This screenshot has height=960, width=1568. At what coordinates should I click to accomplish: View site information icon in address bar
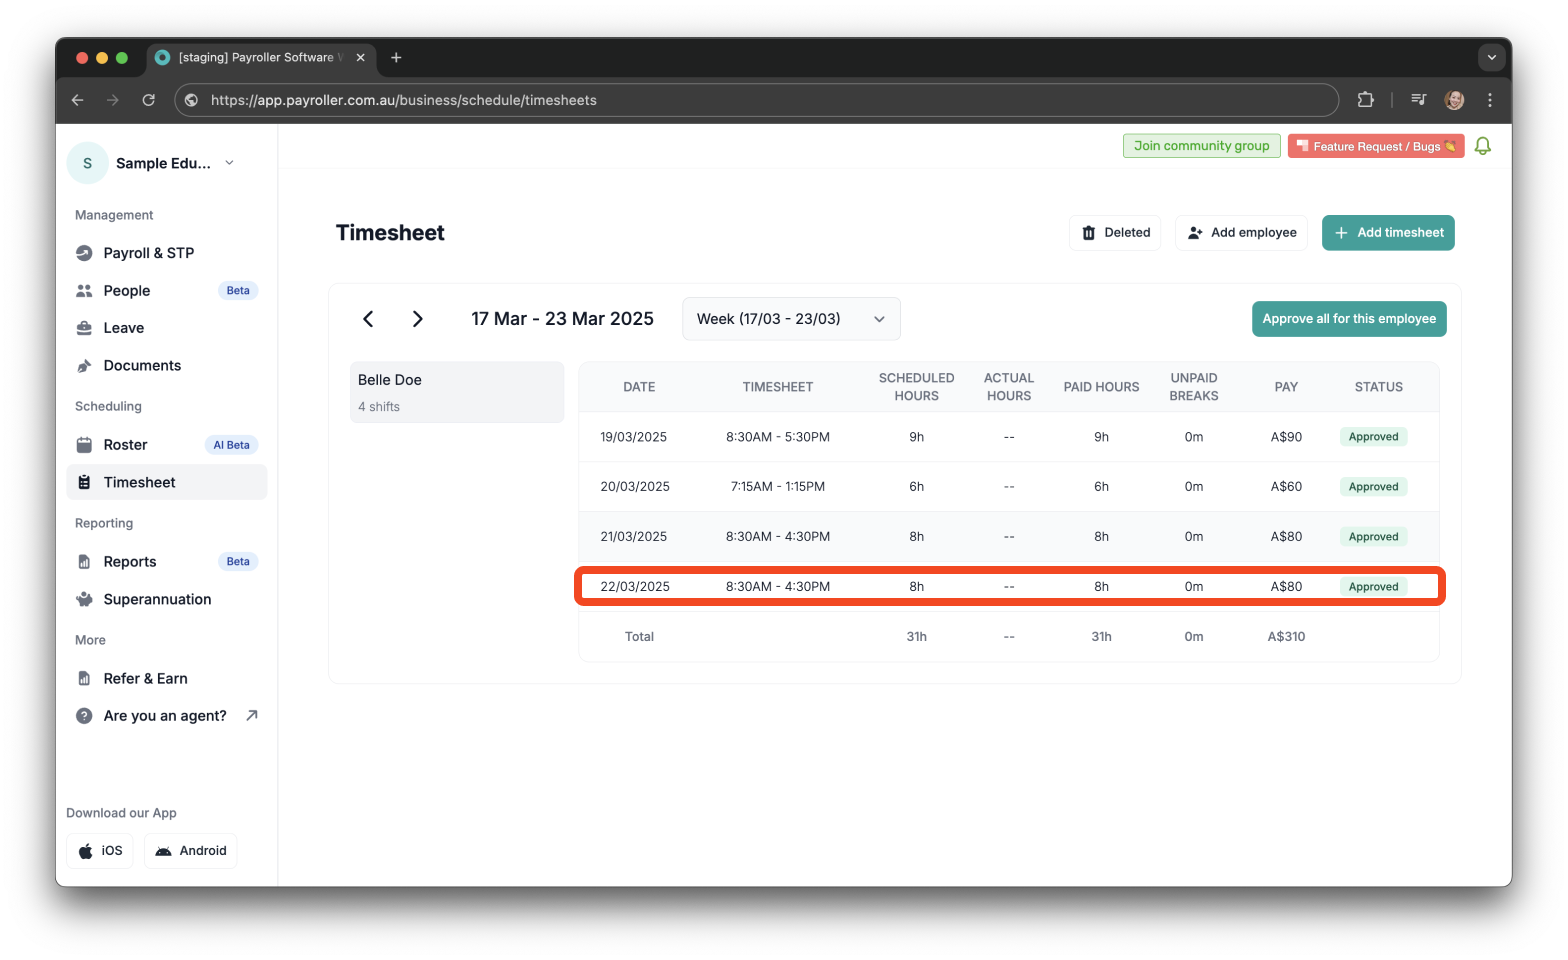[x=192, y=100]
